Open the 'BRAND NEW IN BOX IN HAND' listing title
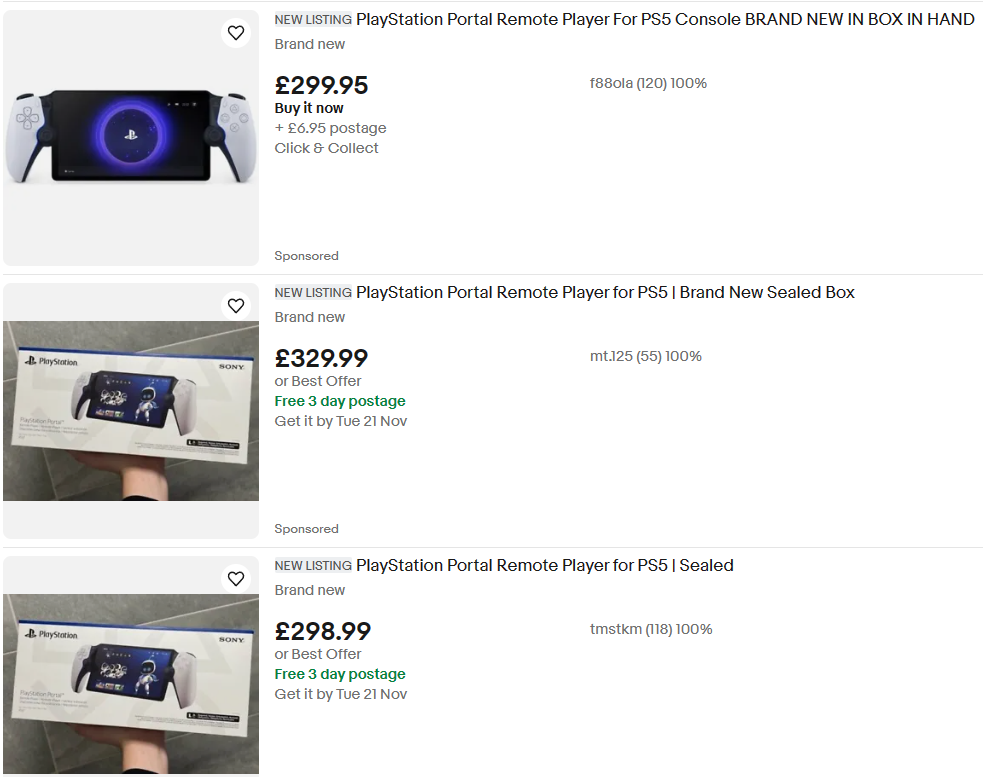 tap(665, 19)
